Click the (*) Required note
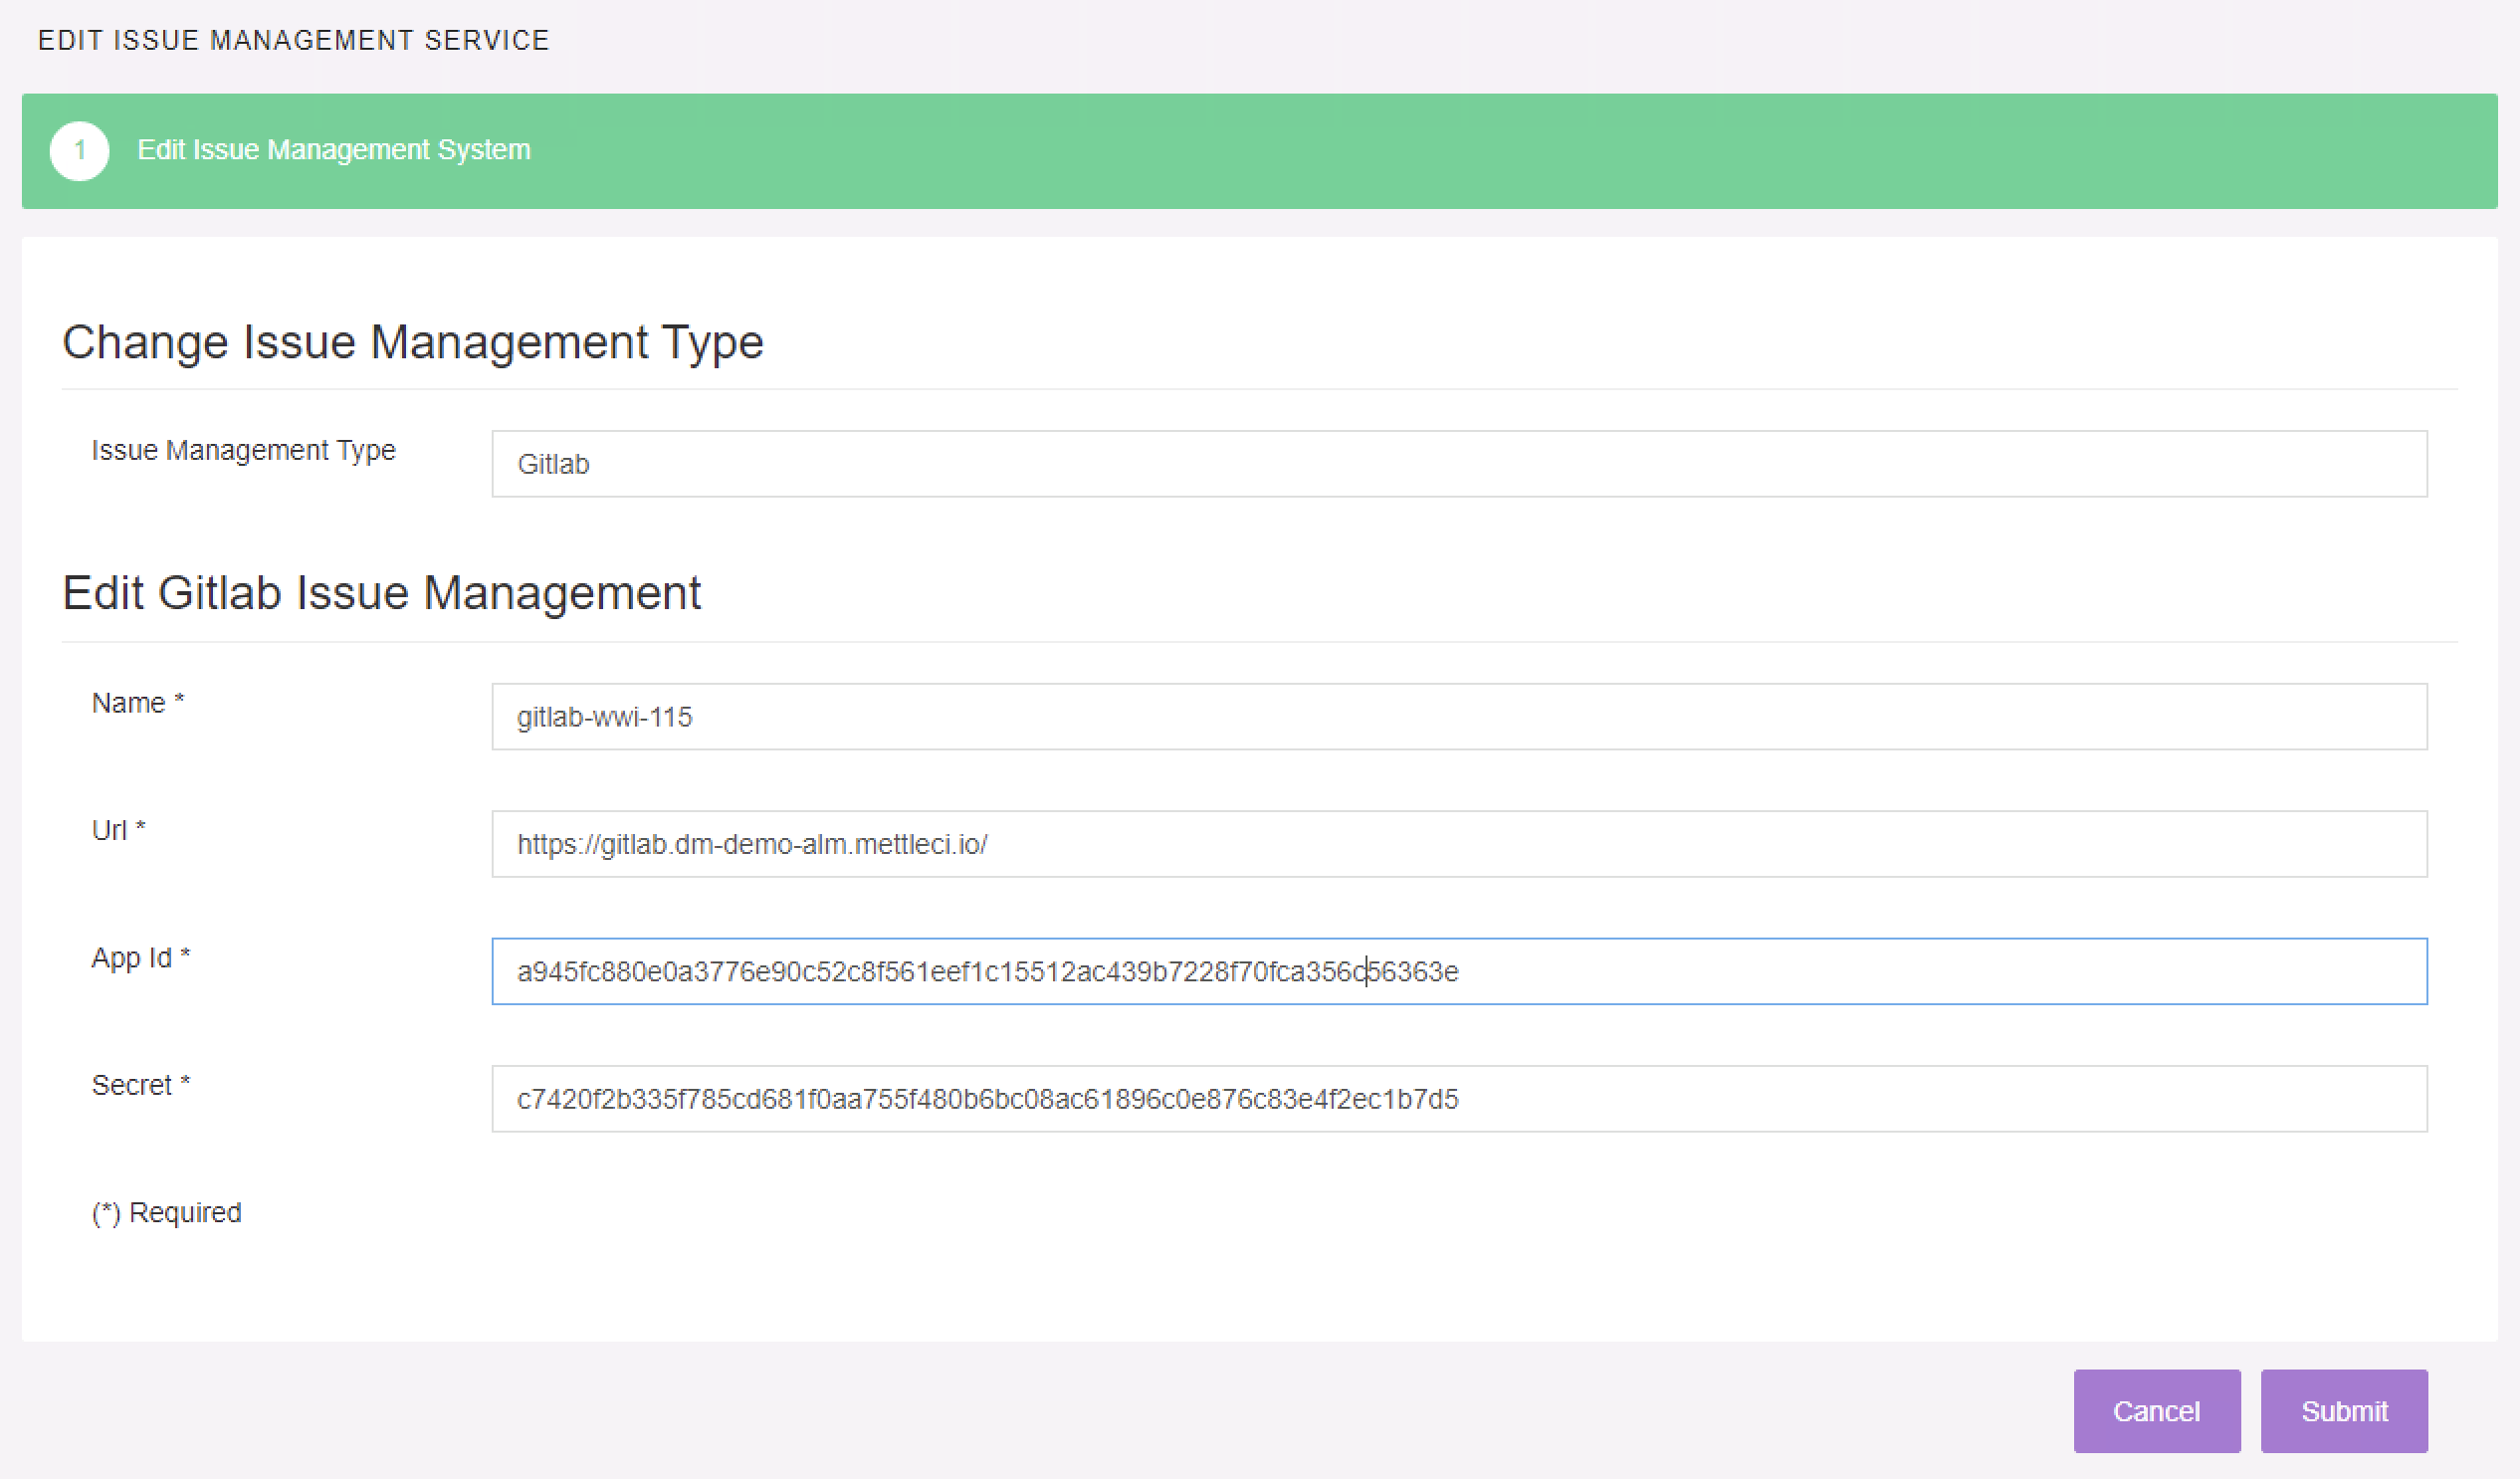Viewport: 2520px width, 1479px height. (166, 1212)
